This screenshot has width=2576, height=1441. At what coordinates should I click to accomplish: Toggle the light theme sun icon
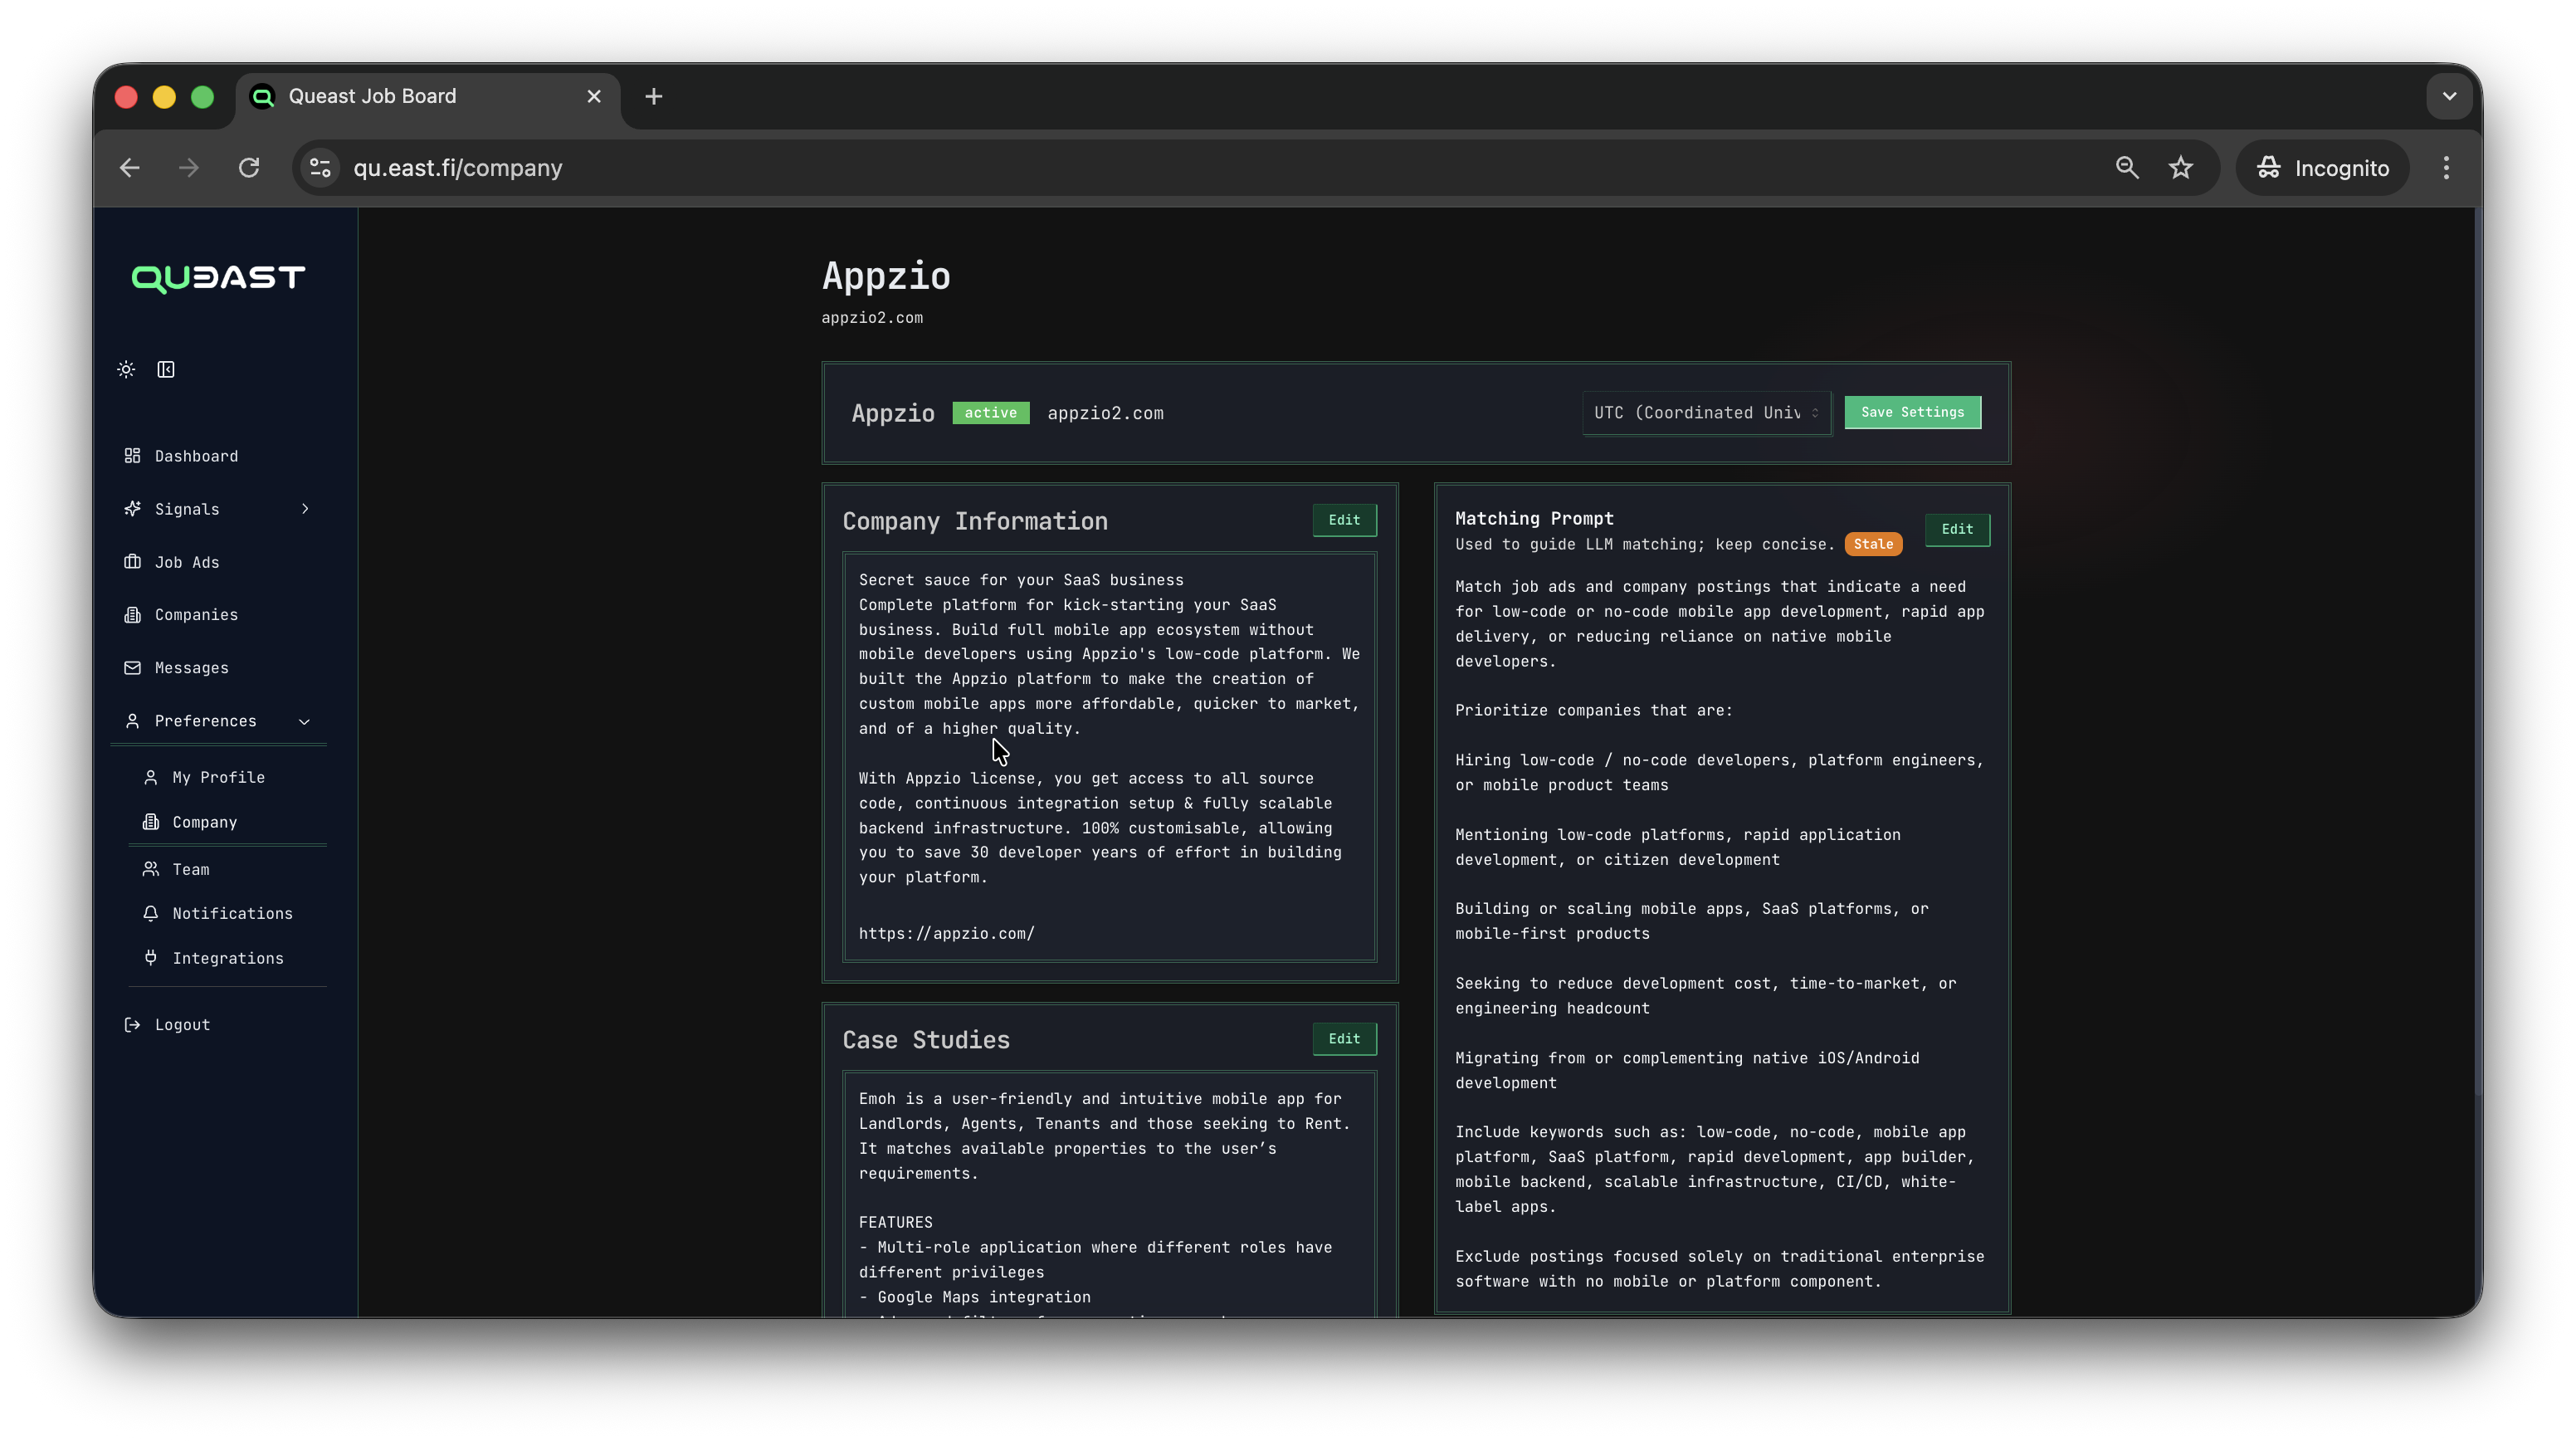(x=125, y=369)
